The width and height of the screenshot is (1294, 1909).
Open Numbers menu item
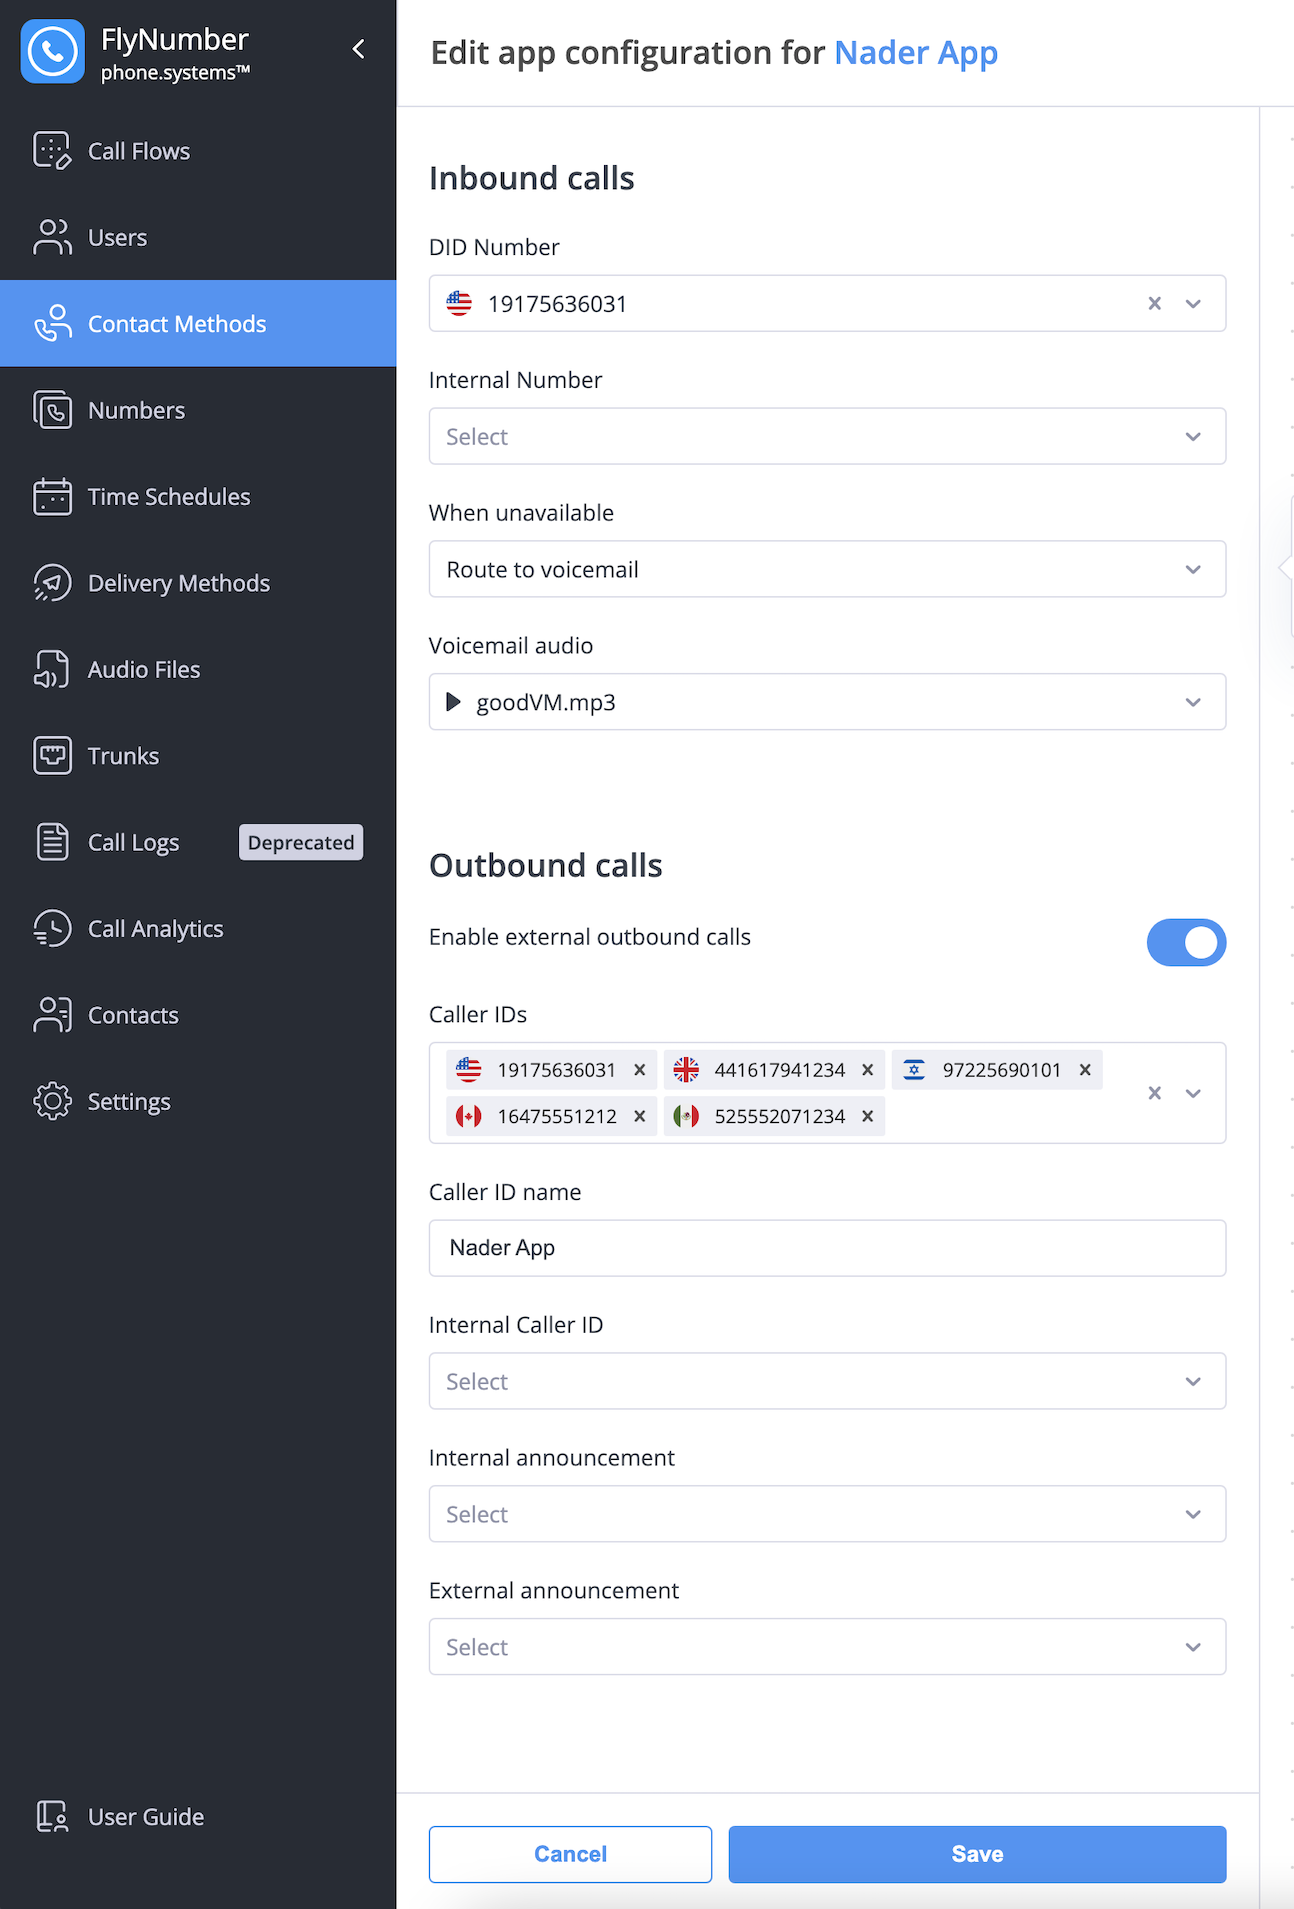pyautogui.click(x=198, y=410)
